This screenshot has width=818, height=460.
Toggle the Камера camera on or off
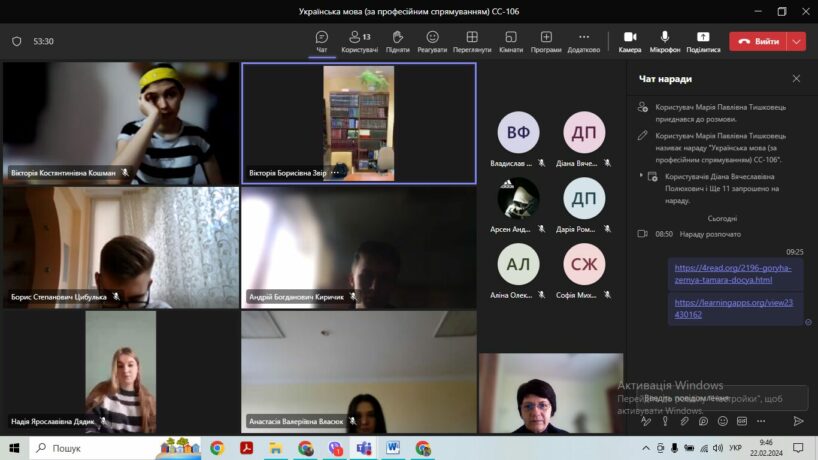point(630,41)
